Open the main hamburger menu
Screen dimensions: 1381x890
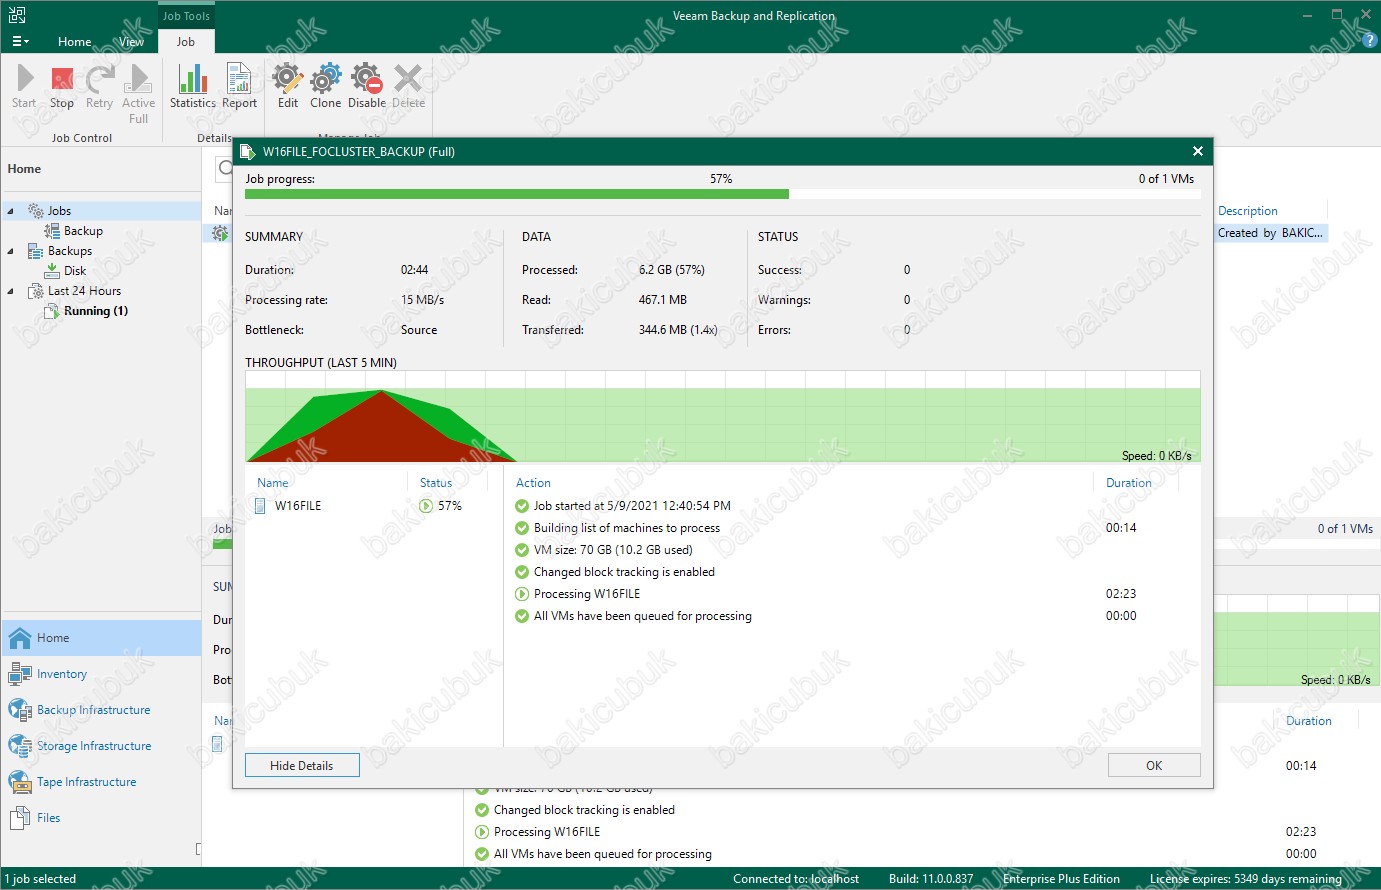click(20, 42)
